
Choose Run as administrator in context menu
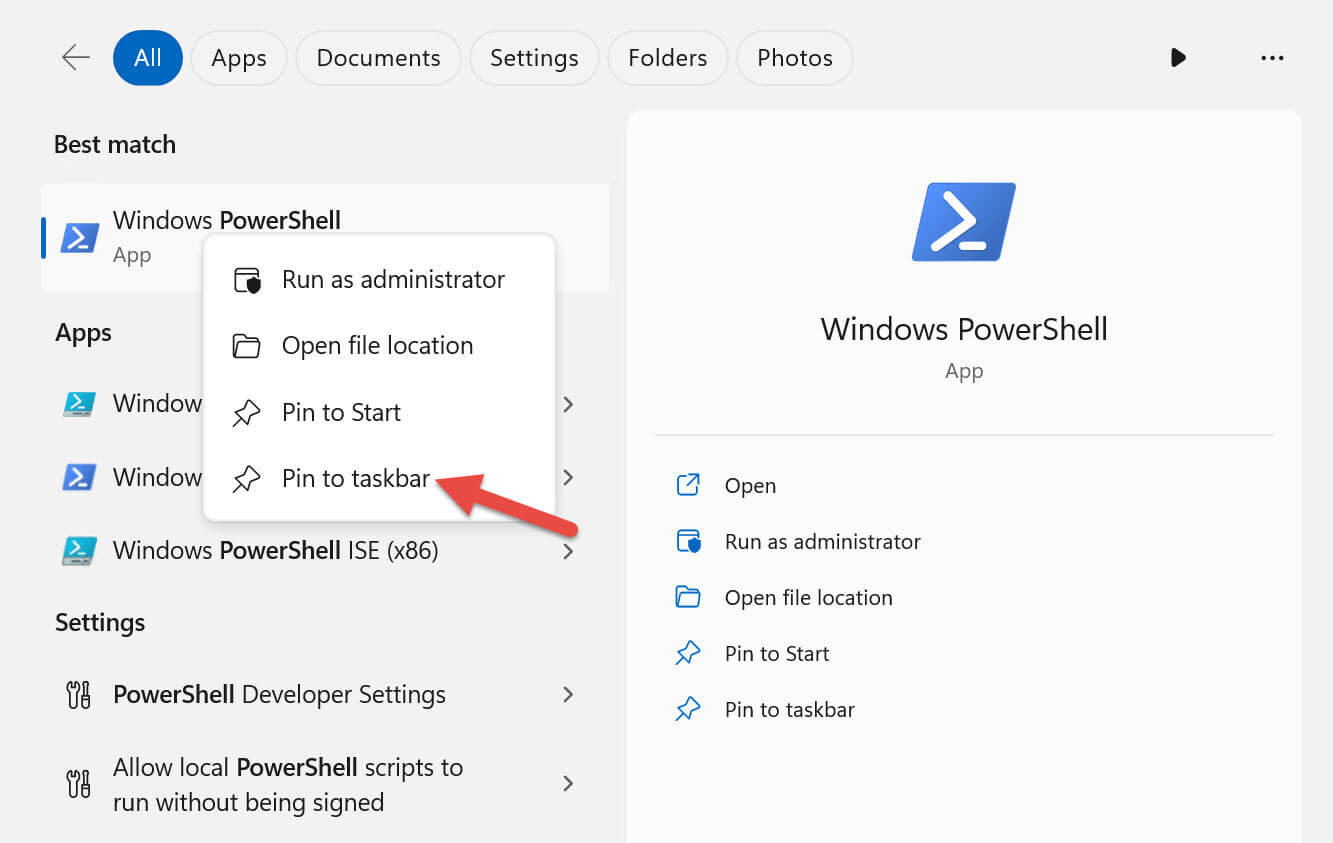coord(392,280)
